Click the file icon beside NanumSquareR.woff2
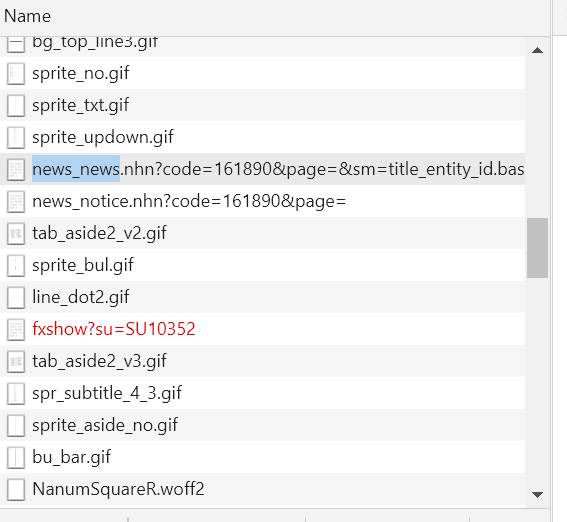Viewport: 567px width, 522px height. coord(16,489)
